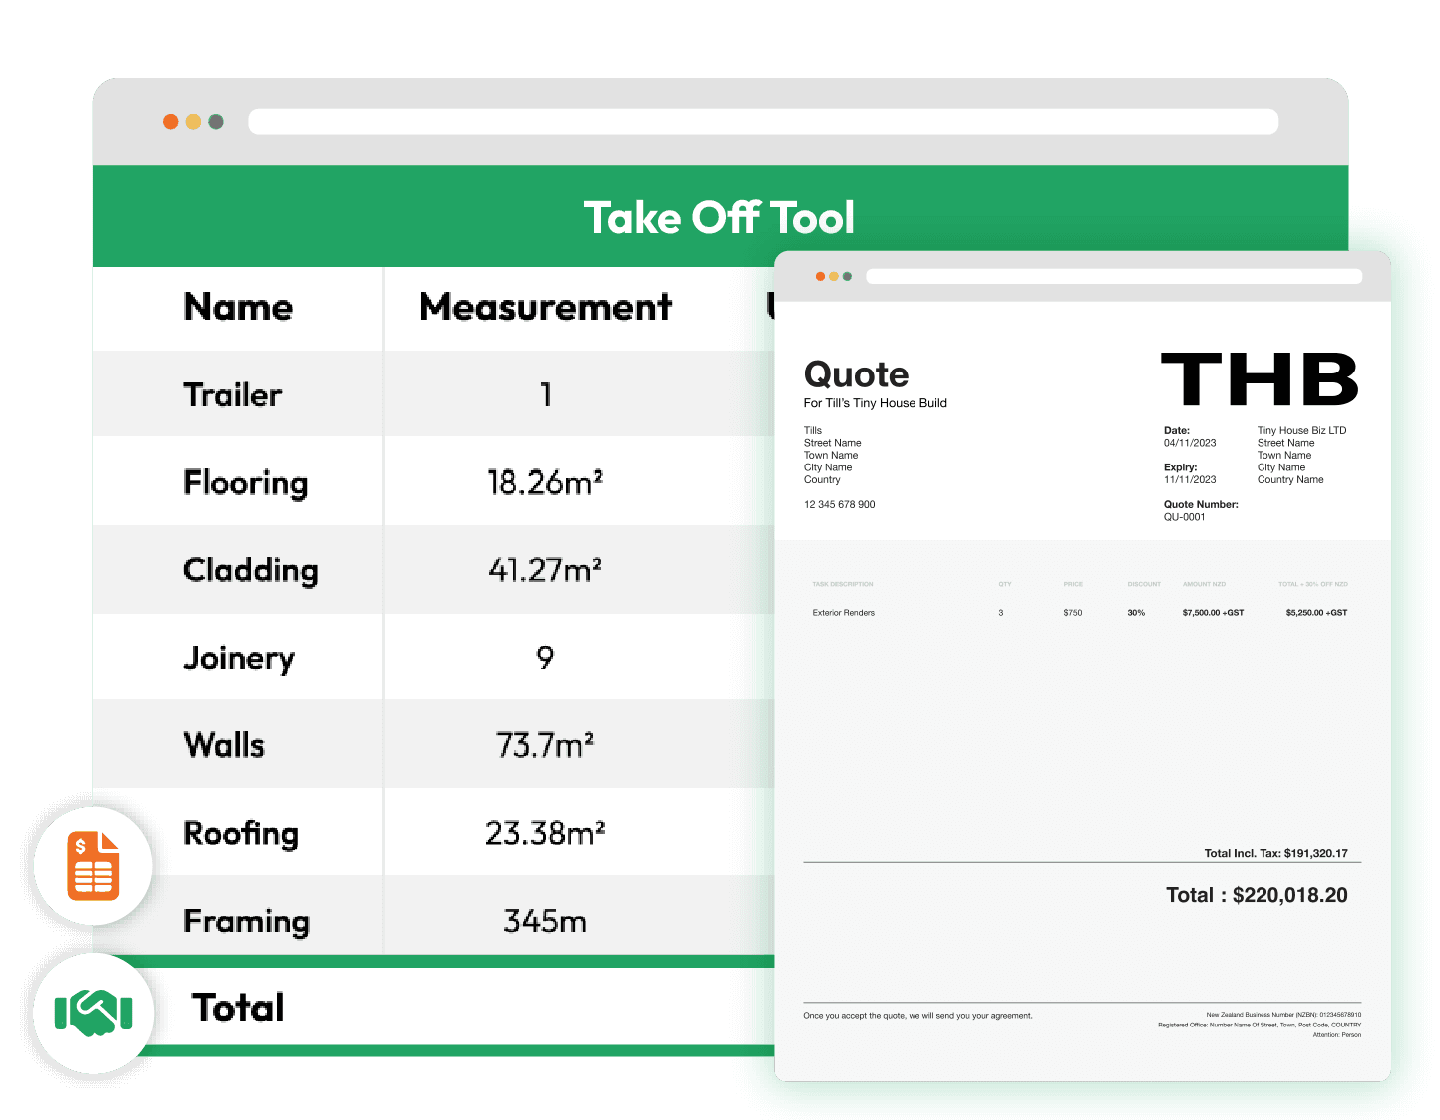Click the '$750' price in the quote
The image size is (1440, 1120).
(1073, 613)
